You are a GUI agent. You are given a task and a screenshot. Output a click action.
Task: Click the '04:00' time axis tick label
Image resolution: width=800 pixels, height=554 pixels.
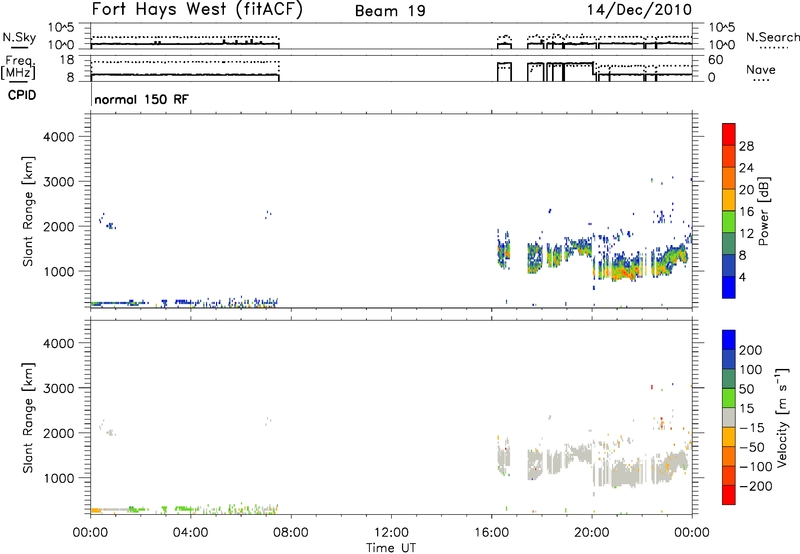click(x=190, y=533)
